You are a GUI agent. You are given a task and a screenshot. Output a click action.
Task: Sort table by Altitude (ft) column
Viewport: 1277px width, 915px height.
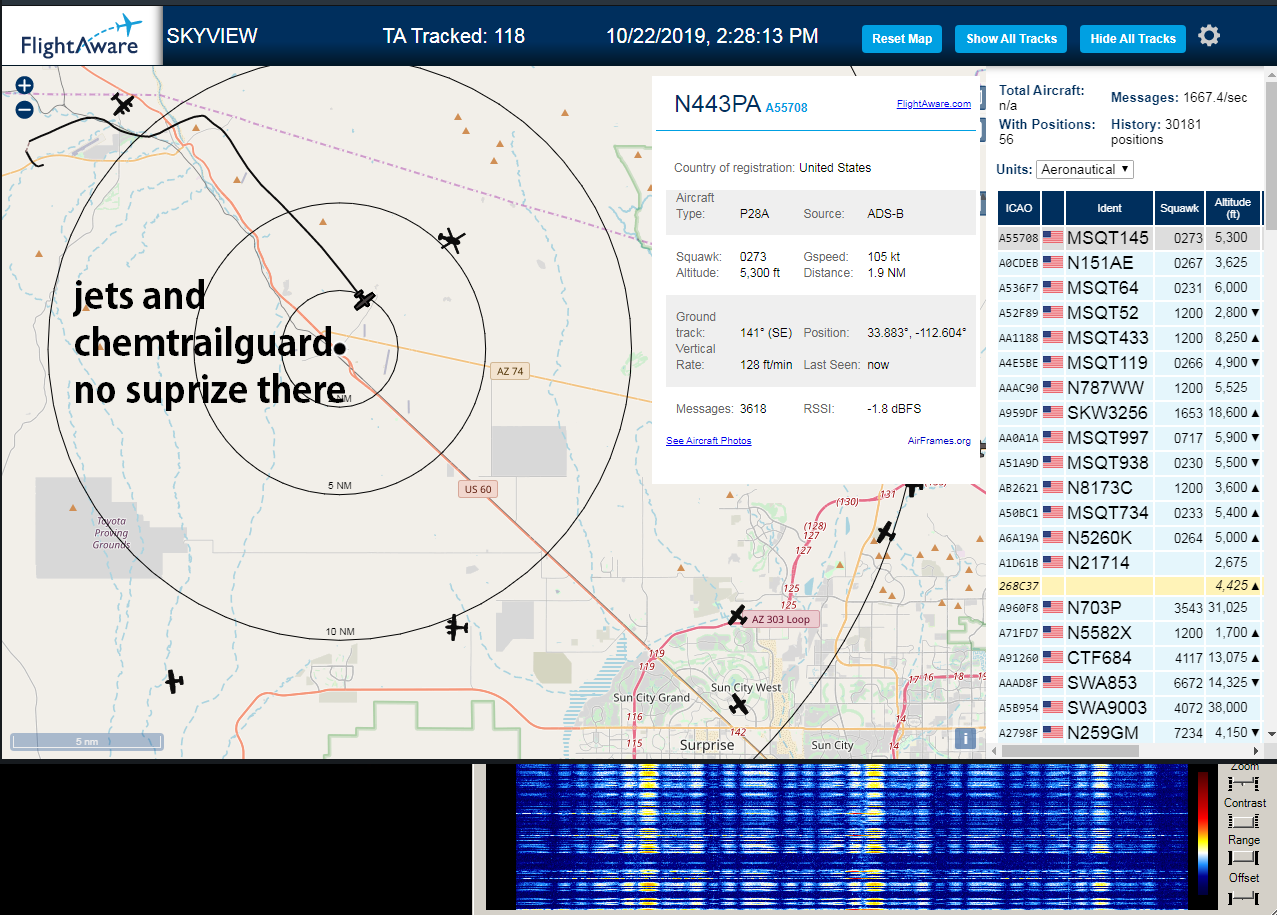pyautogui.click(x=1233, y=208)
